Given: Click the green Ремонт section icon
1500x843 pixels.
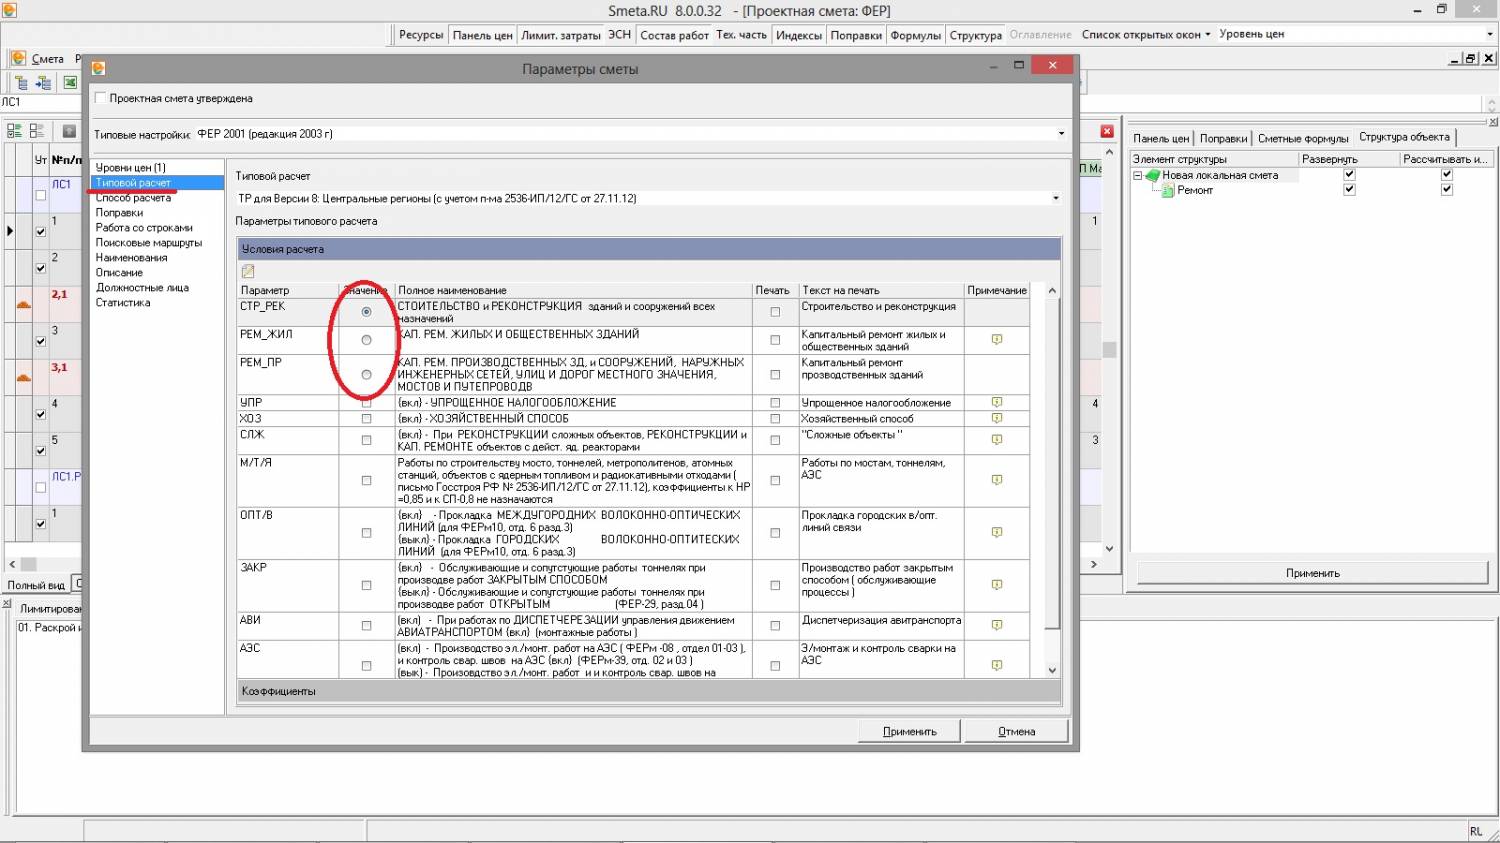Looking at the screenshot, I should [1168, 190].
